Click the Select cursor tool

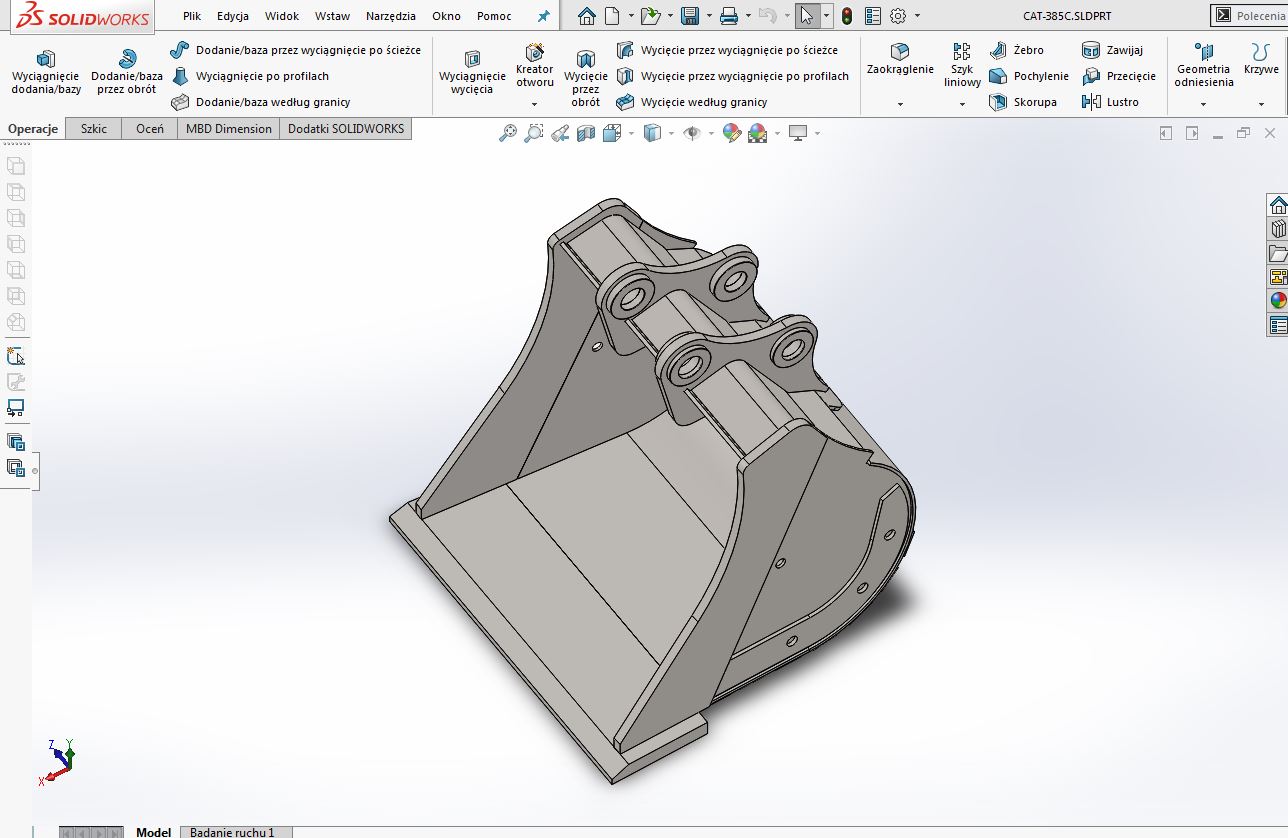coord(807,16)
